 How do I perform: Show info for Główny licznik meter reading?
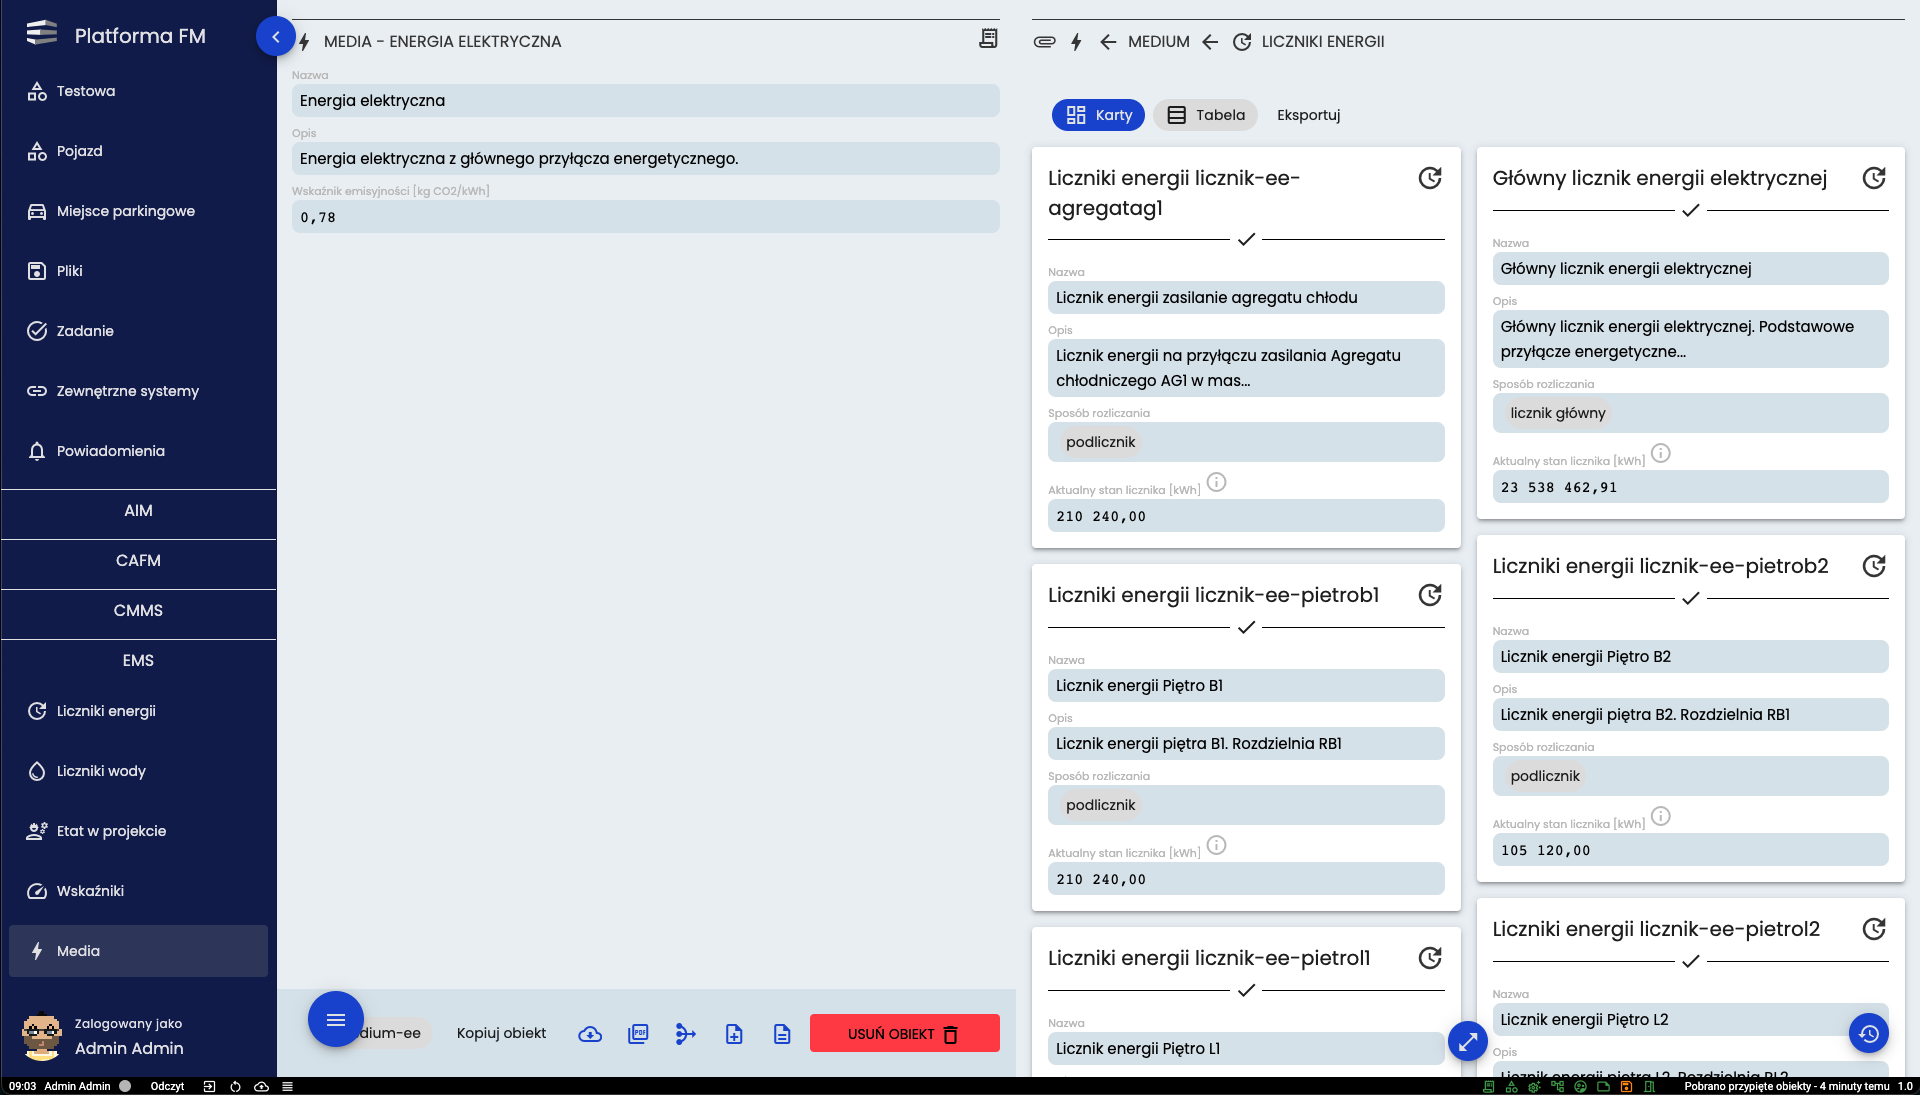(x=1660, y=453)
